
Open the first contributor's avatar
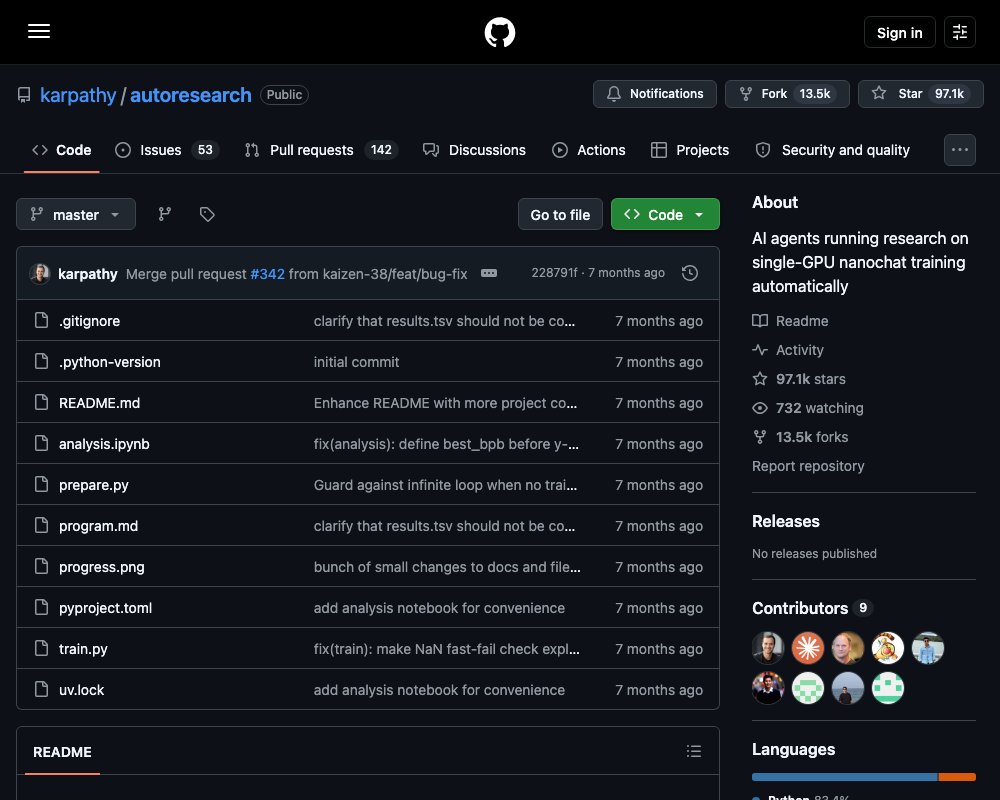click(768, 648)
